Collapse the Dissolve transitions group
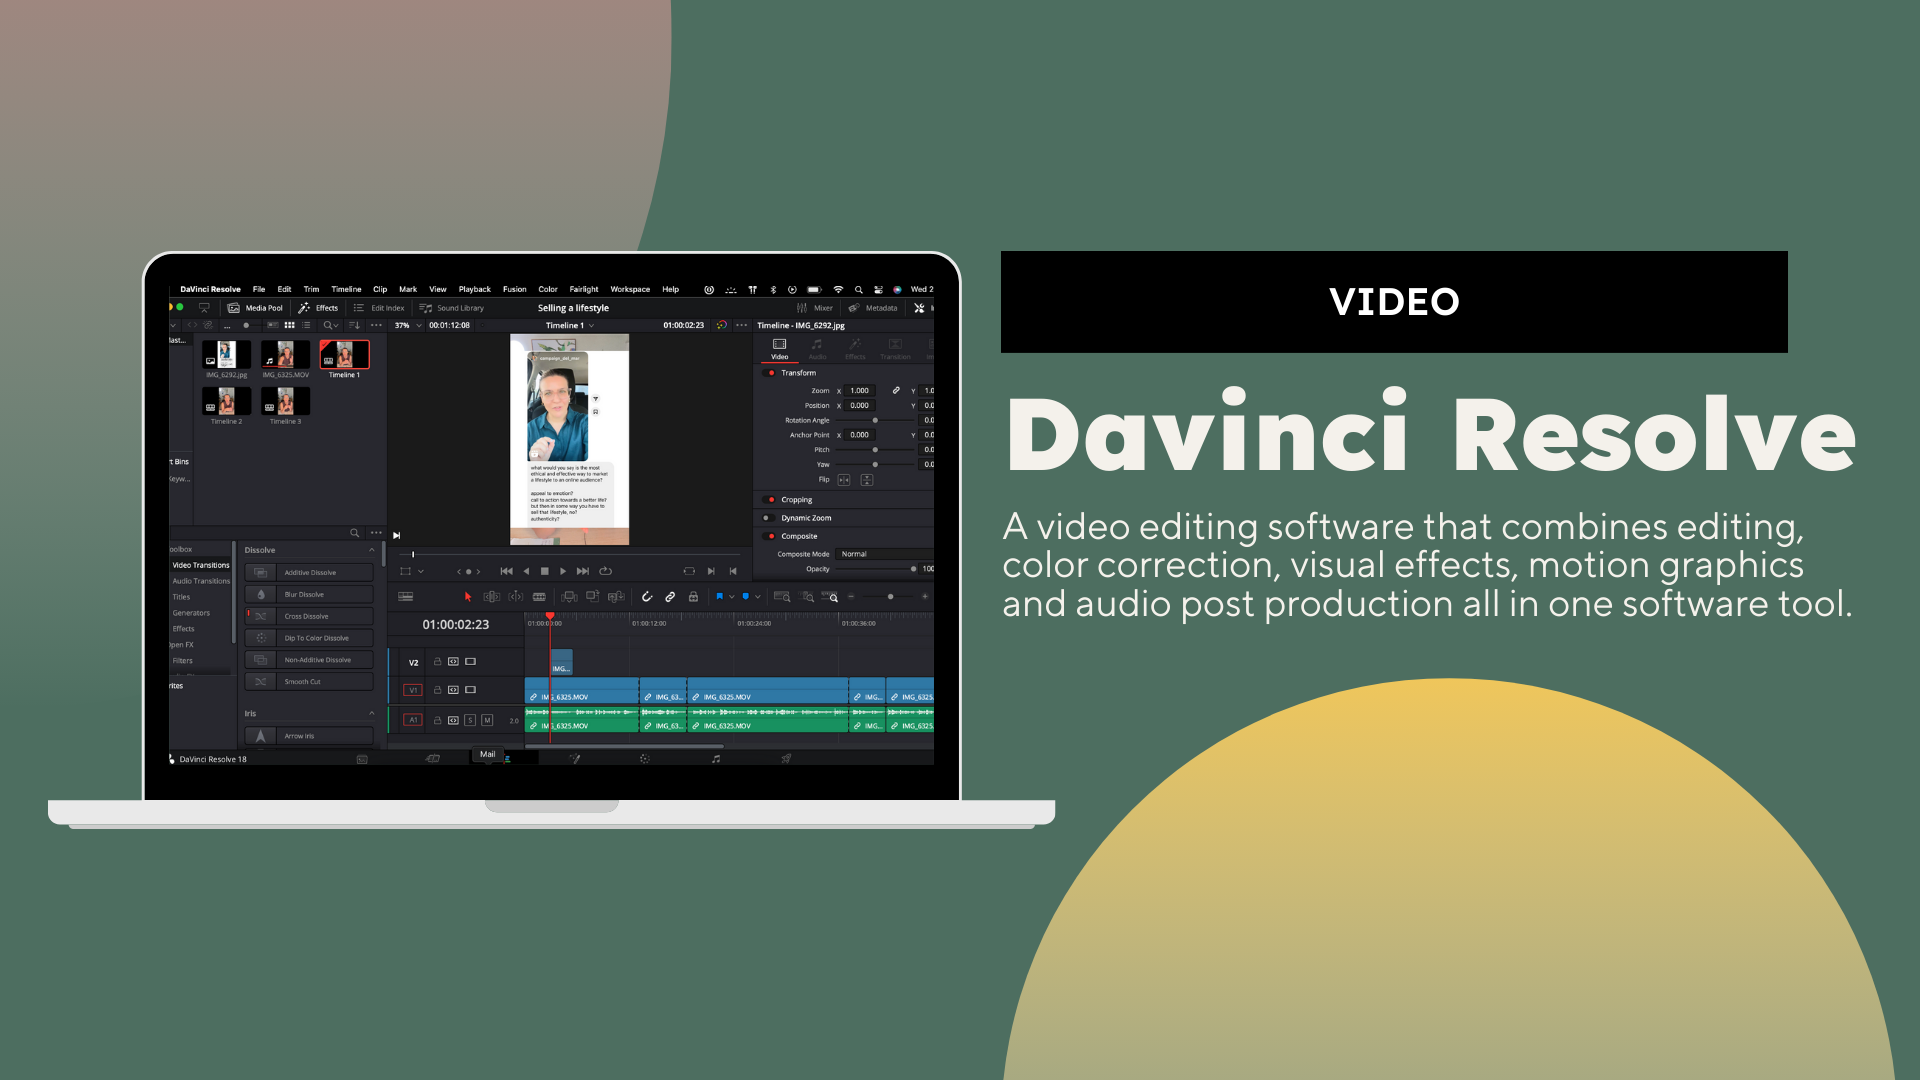Screen dimensions: 1920x1080 click(x=372, y=550)
